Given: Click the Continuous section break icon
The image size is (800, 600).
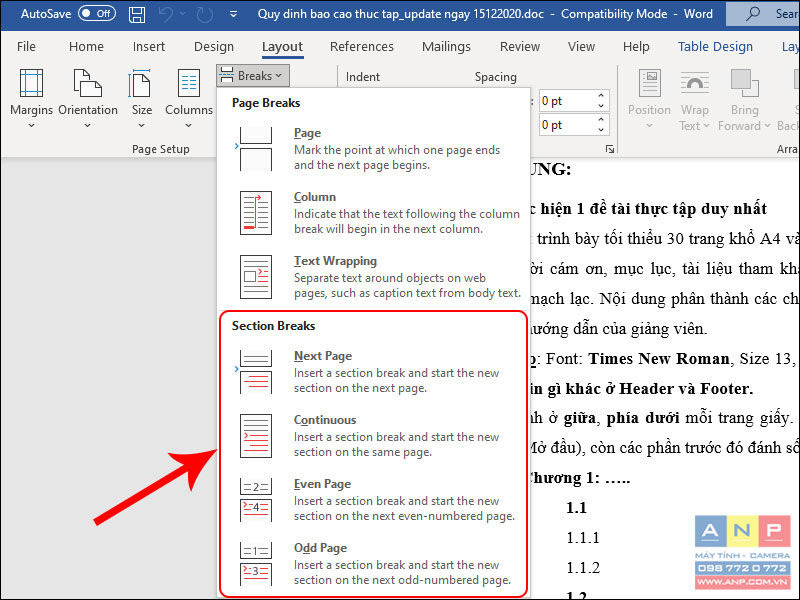Looking at the screenshot, I should 256,436.
